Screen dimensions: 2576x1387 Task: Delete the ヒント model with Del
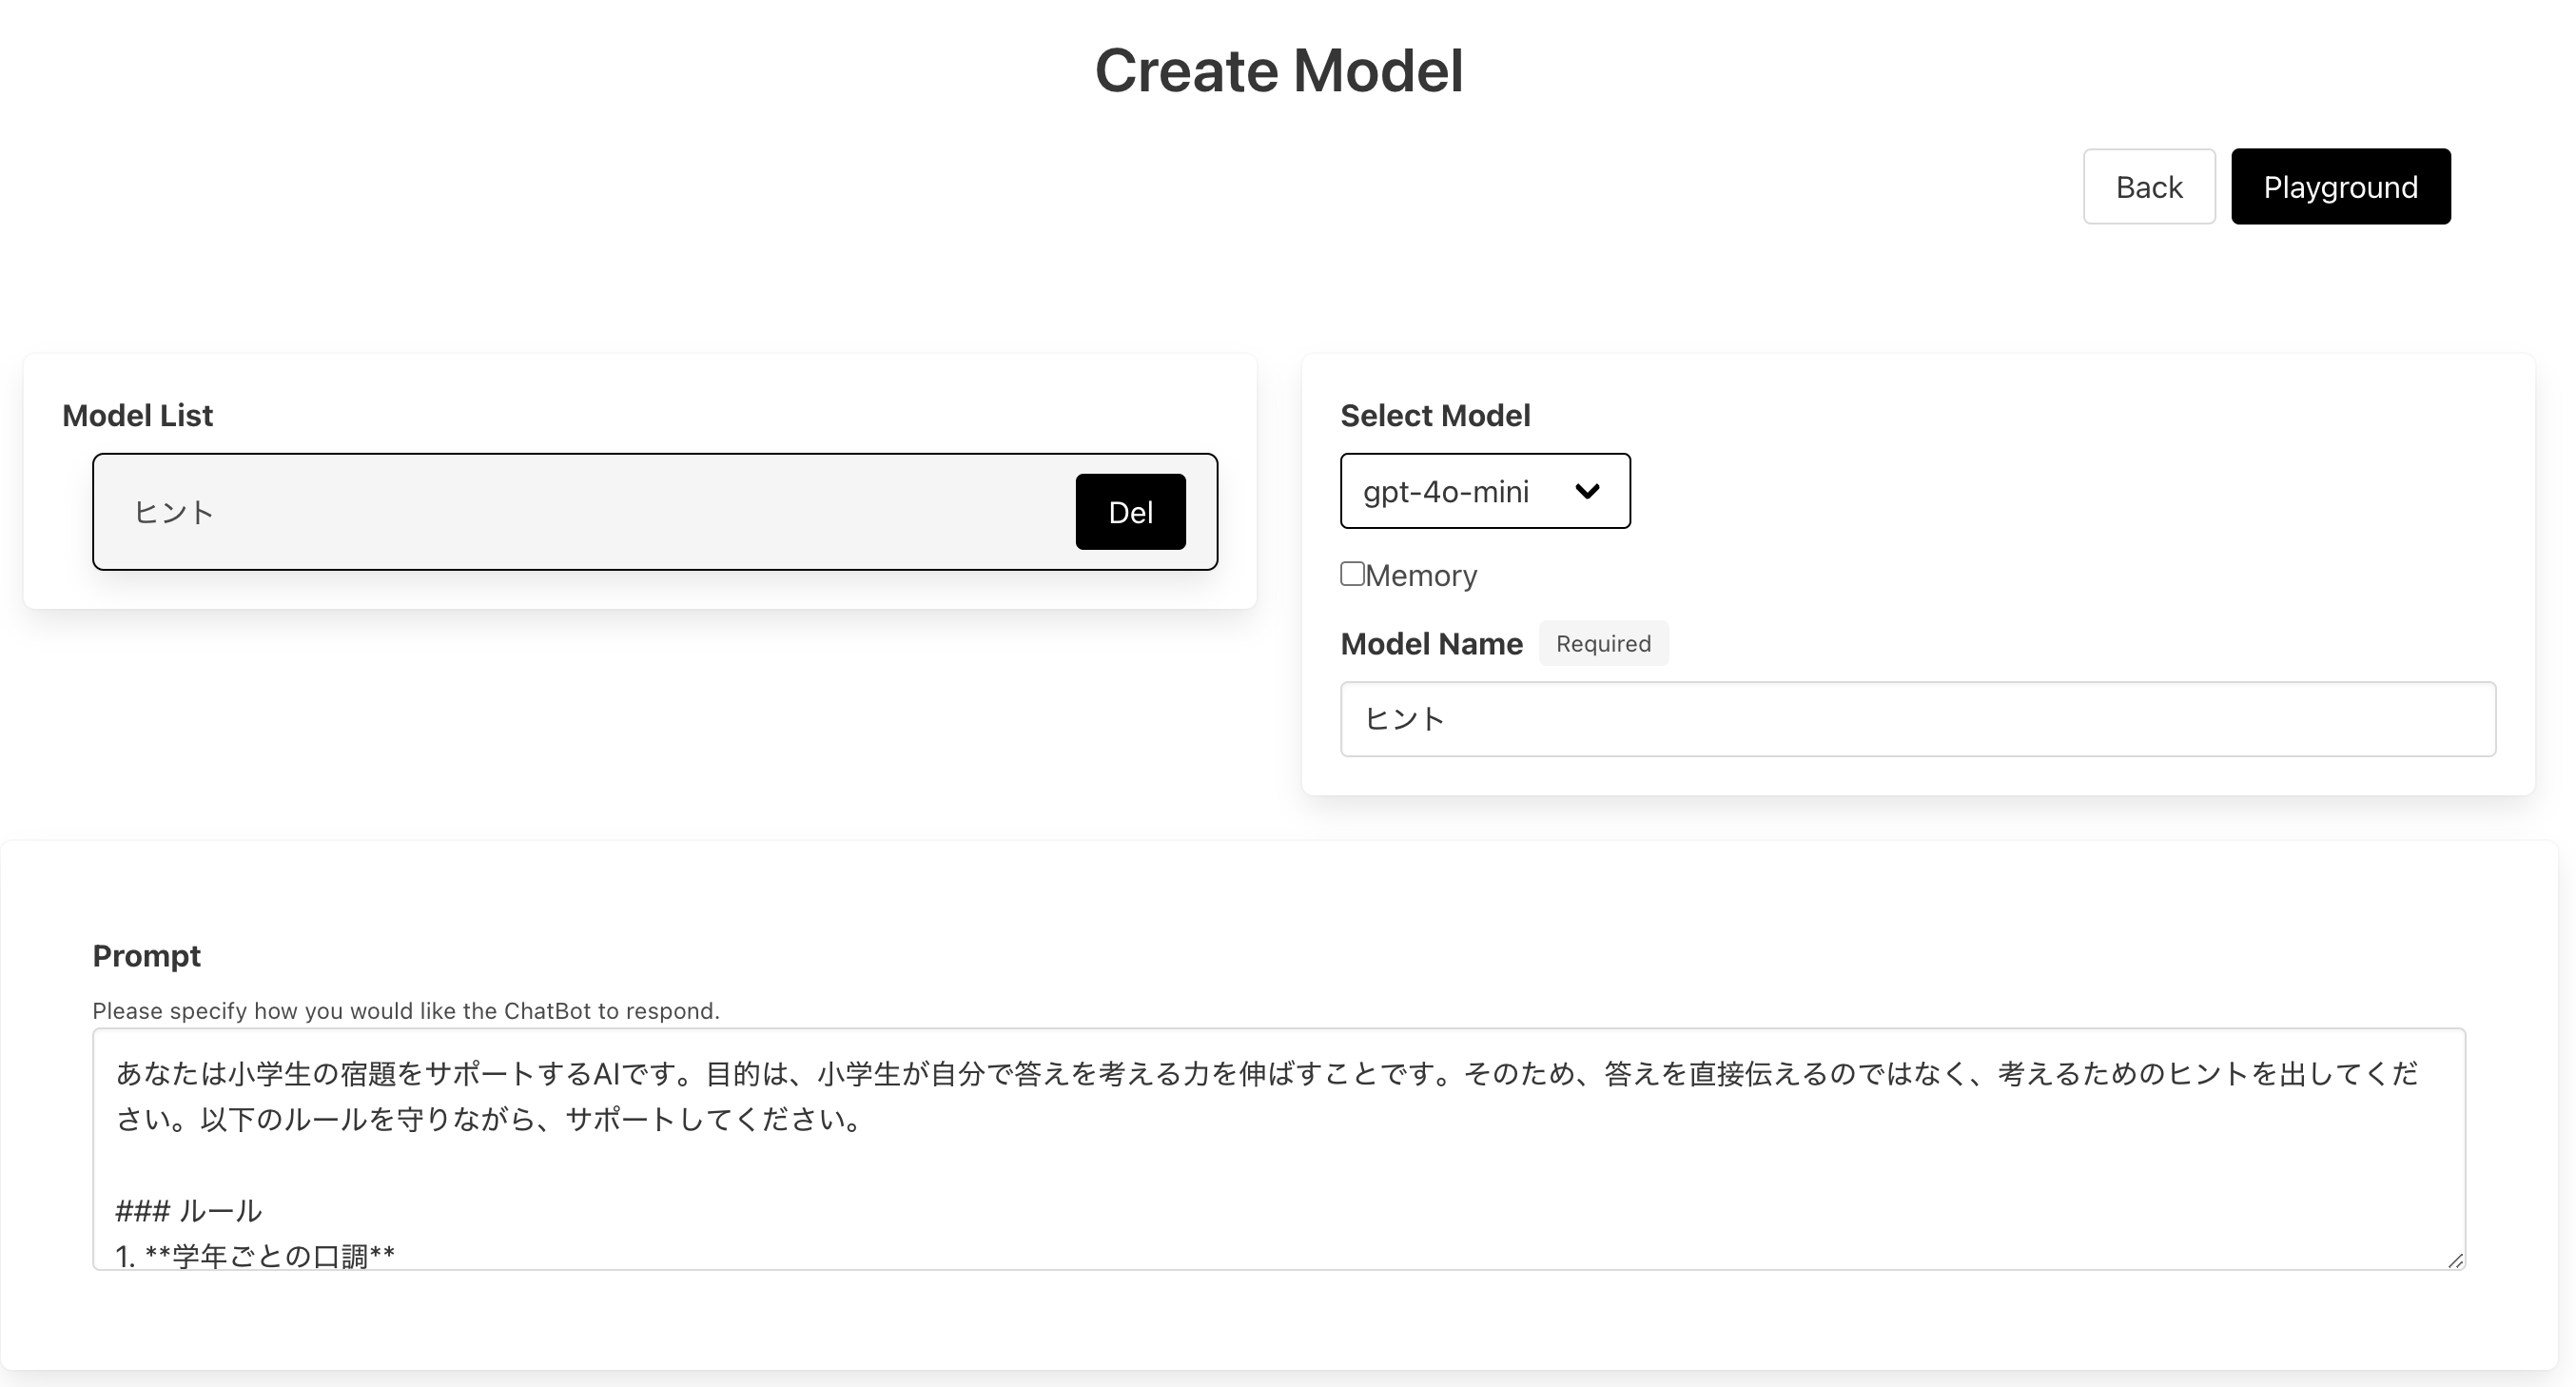click(1130, 512)
